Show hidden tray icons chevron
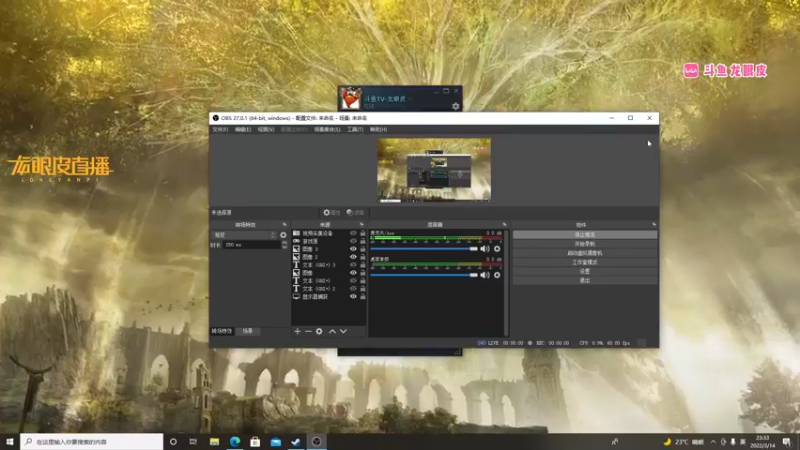The height and width of the screenshot is (450, 800). click(713, 442)
